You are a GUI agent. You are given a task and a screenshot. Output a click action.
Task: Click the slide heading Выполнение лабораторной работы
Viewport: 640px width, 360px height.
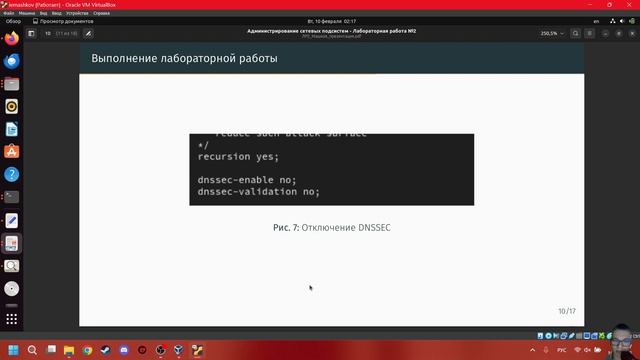184,58
